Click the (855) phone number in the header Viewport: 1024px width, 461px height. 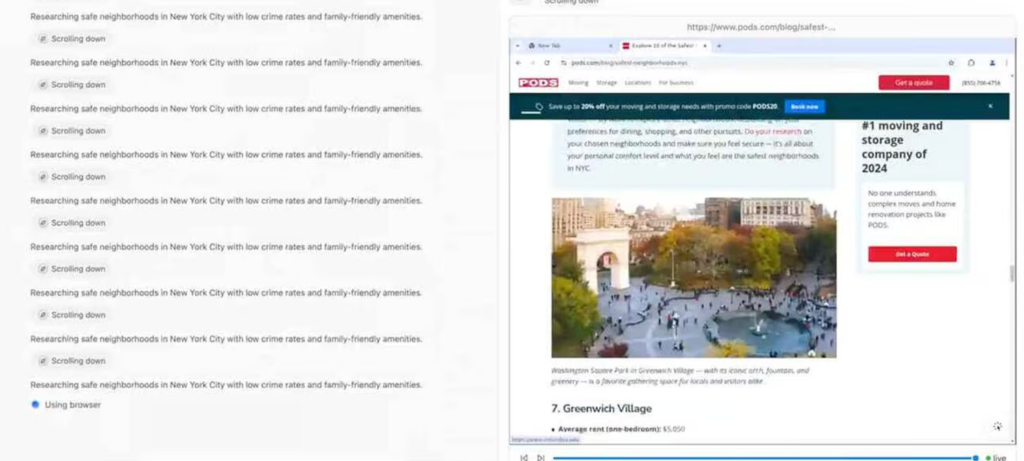[981, 83]
